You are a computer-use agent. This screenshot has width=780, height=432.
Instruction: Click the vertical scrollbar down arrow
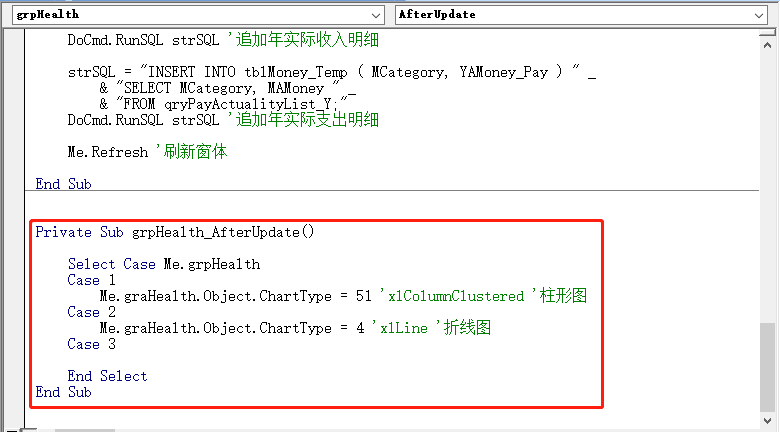pyautogui.click(x=767, y=420)
